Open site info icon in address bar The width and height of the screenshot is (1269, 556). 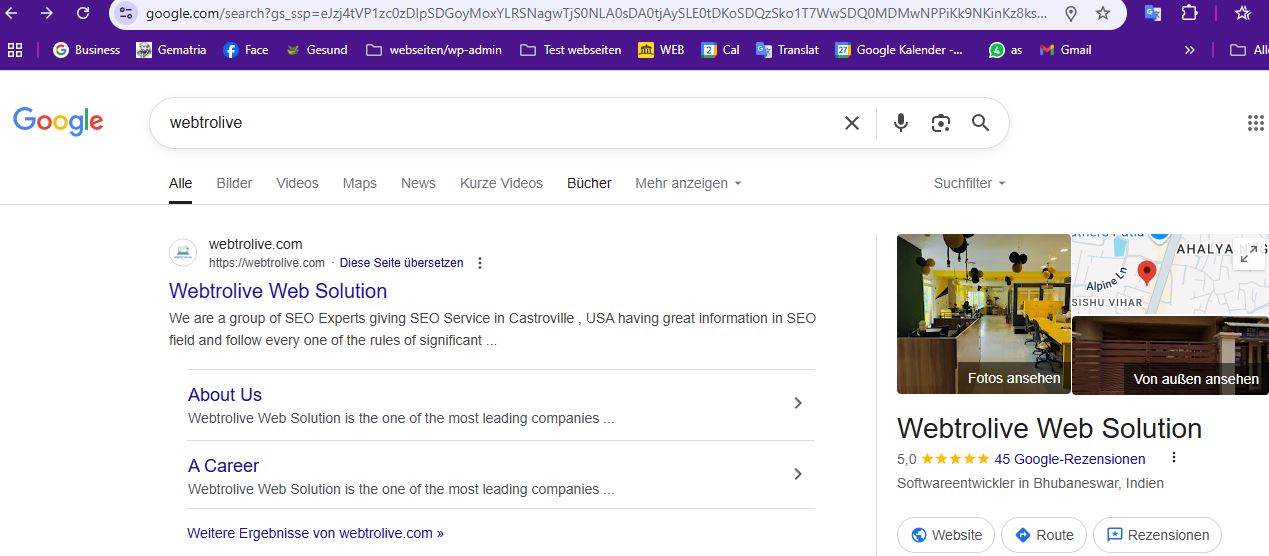(126, 13)
